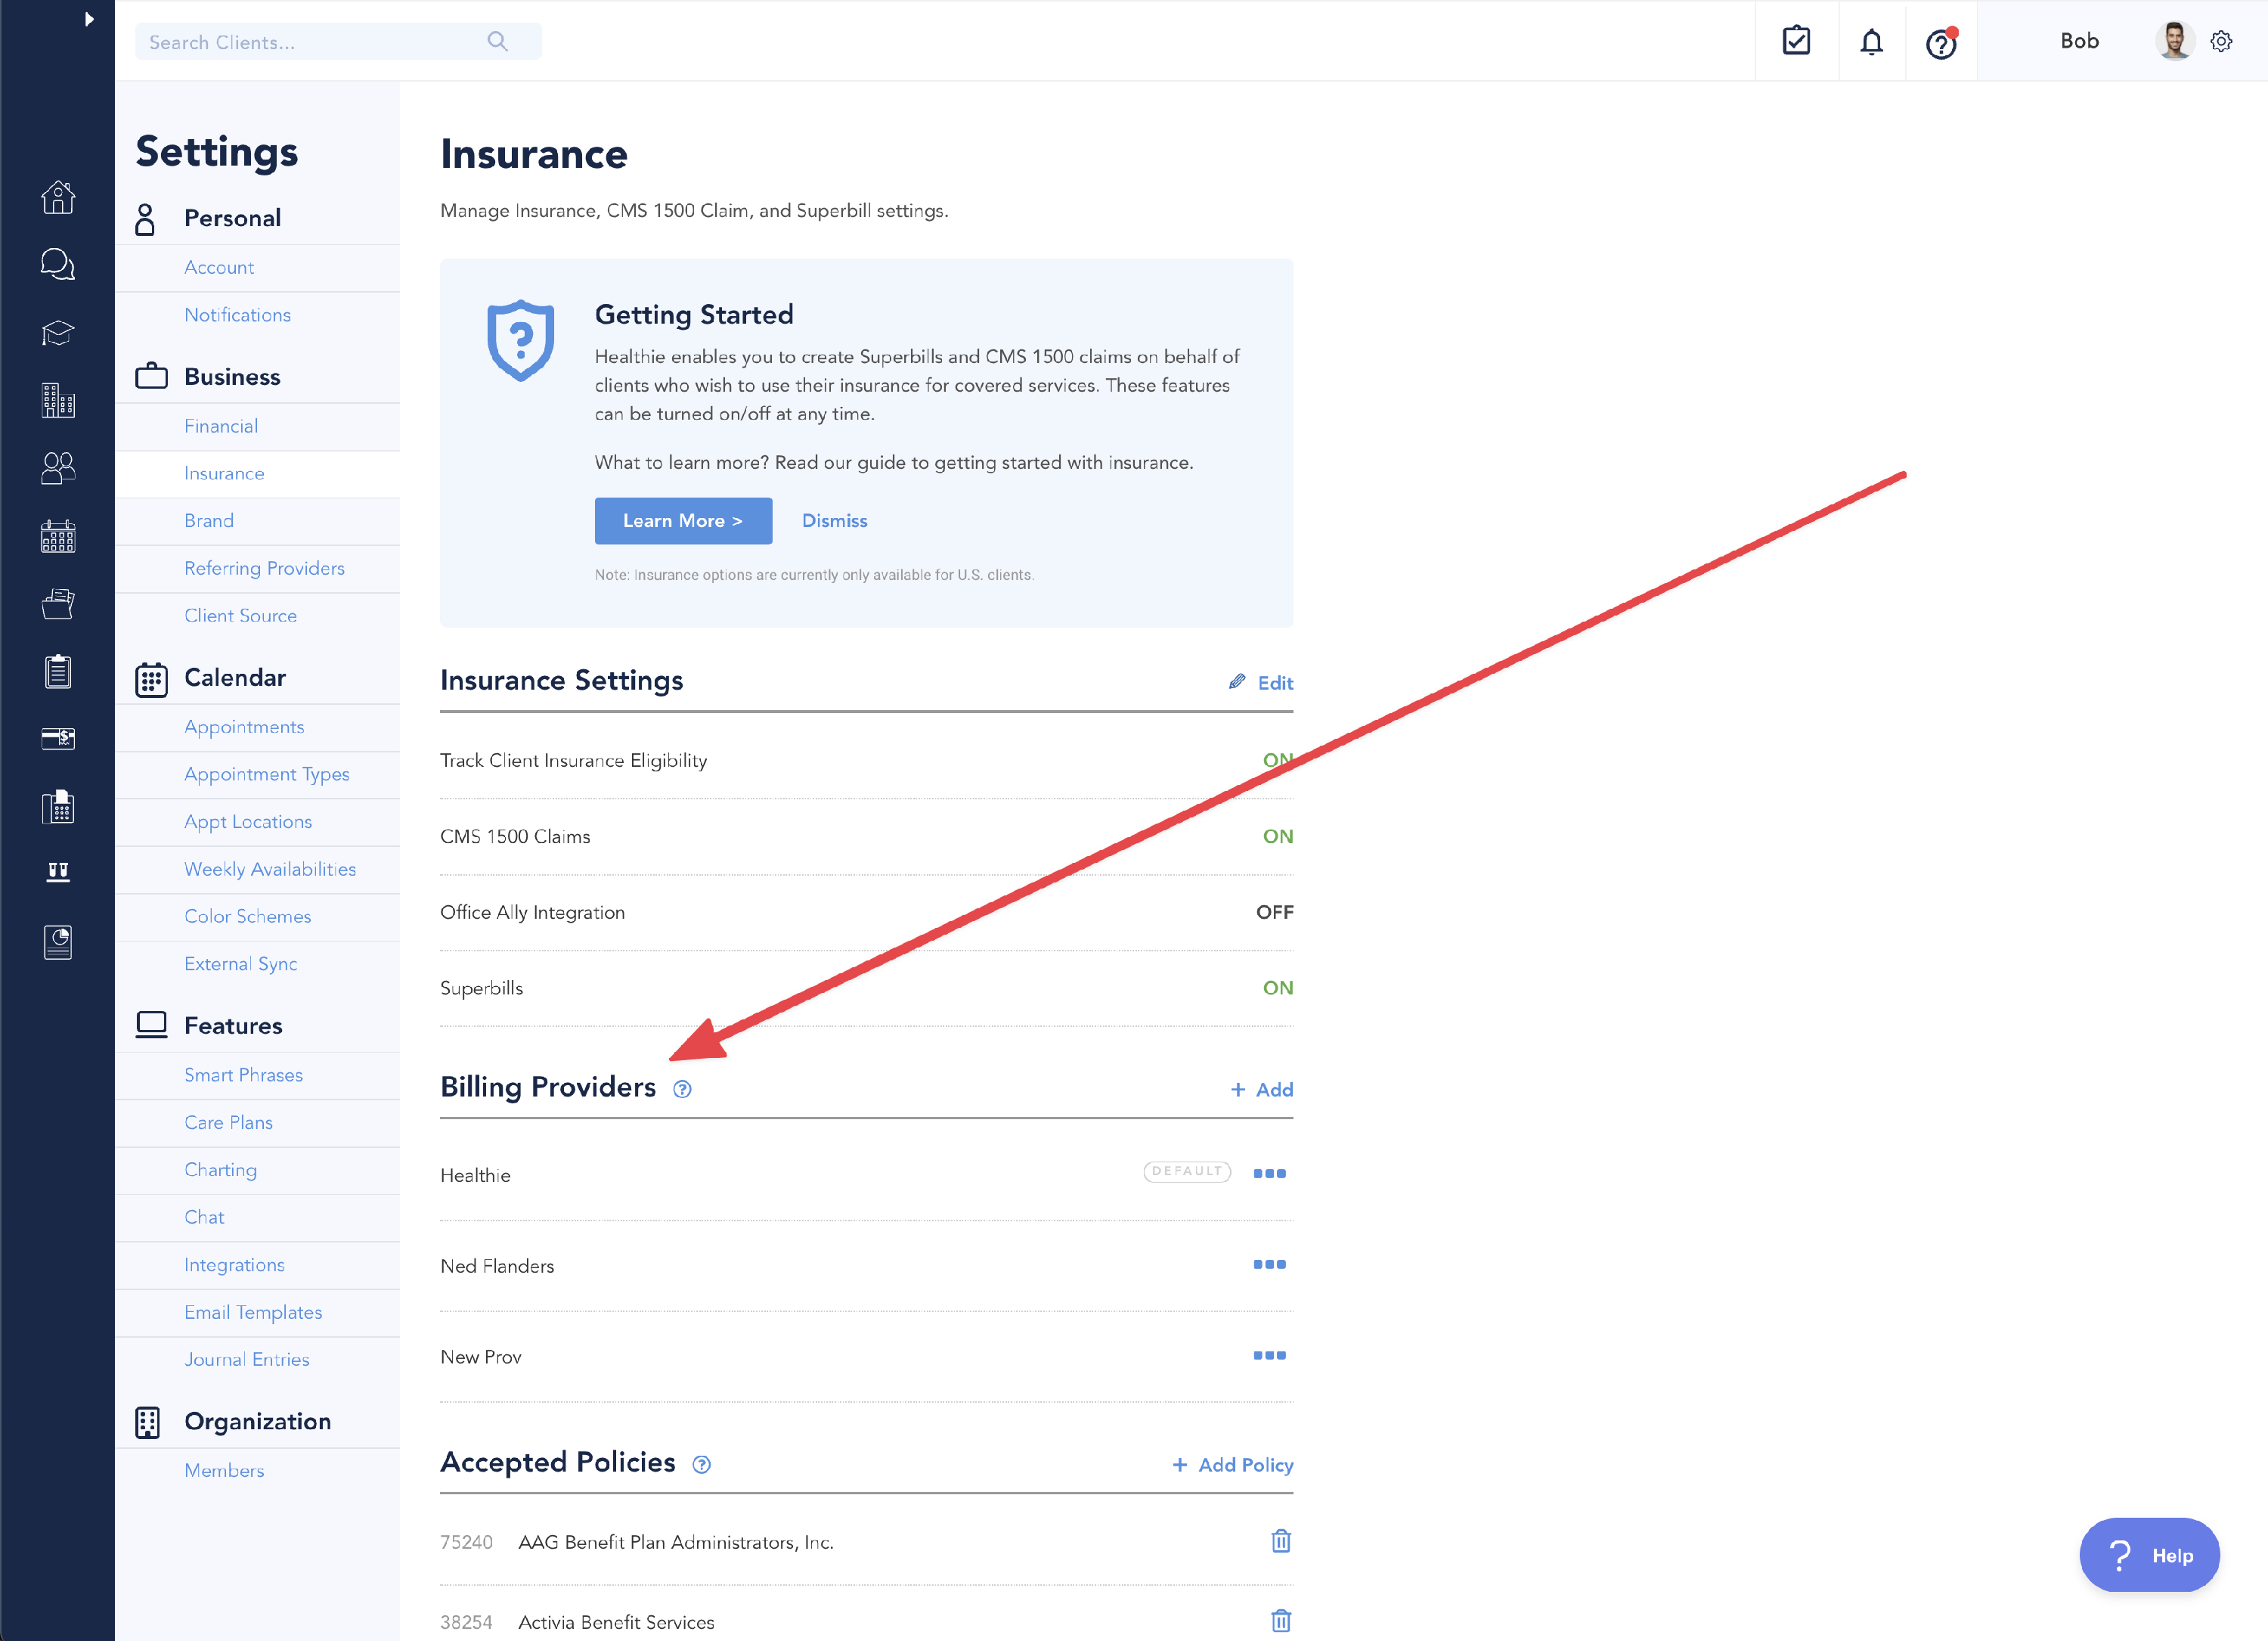The image size is (2268, 1641).
Task: Open Charting settings
Action: point(220,1170)
